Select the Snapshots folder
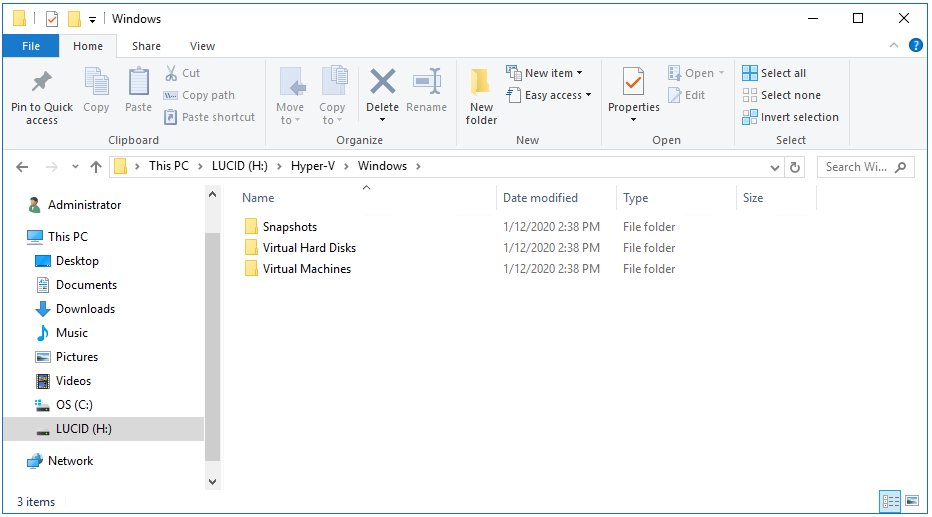Screen dimensions: 932x517 pos(289,227)
